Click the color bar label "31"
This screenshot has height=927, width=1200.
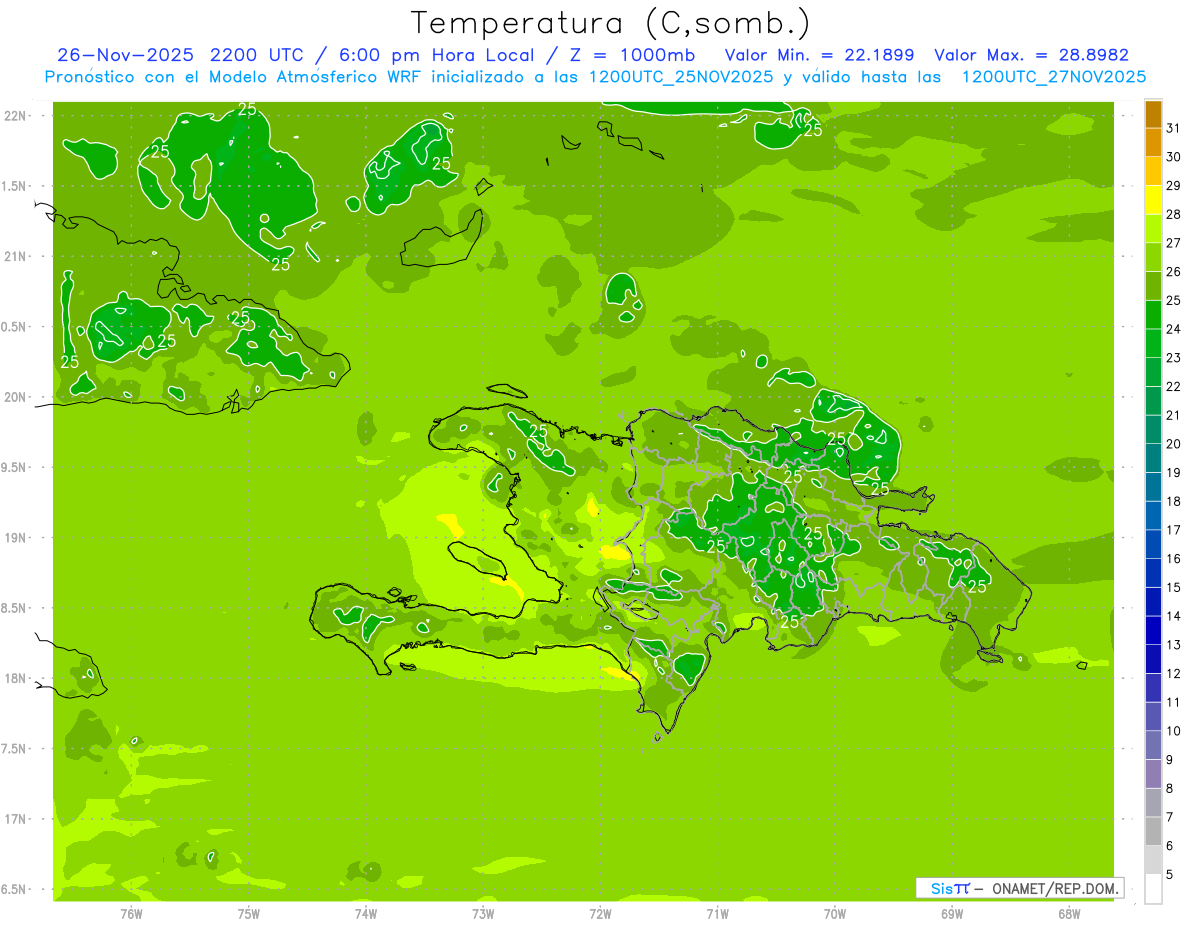tap(1174, 128)
